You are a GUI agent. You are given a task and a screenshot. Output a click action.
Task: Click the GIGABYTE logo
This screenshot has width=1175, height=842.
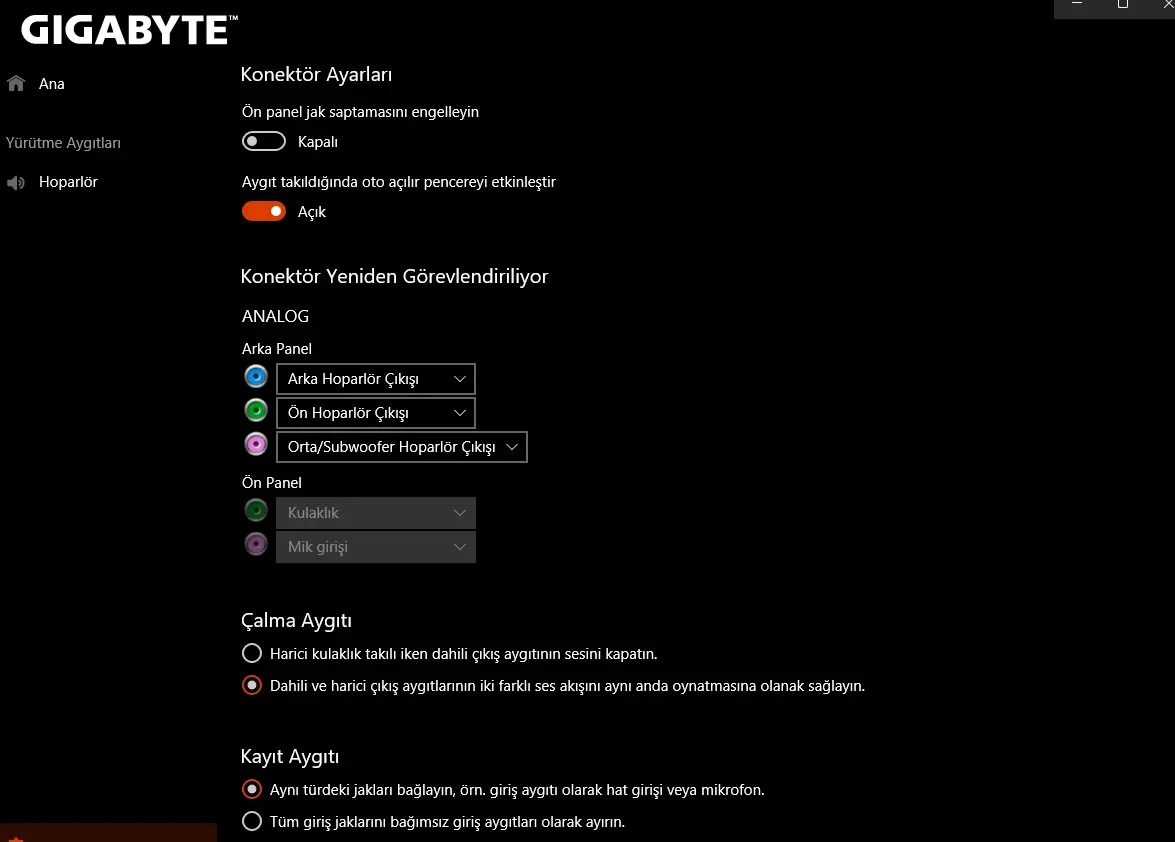pos(129,30)
